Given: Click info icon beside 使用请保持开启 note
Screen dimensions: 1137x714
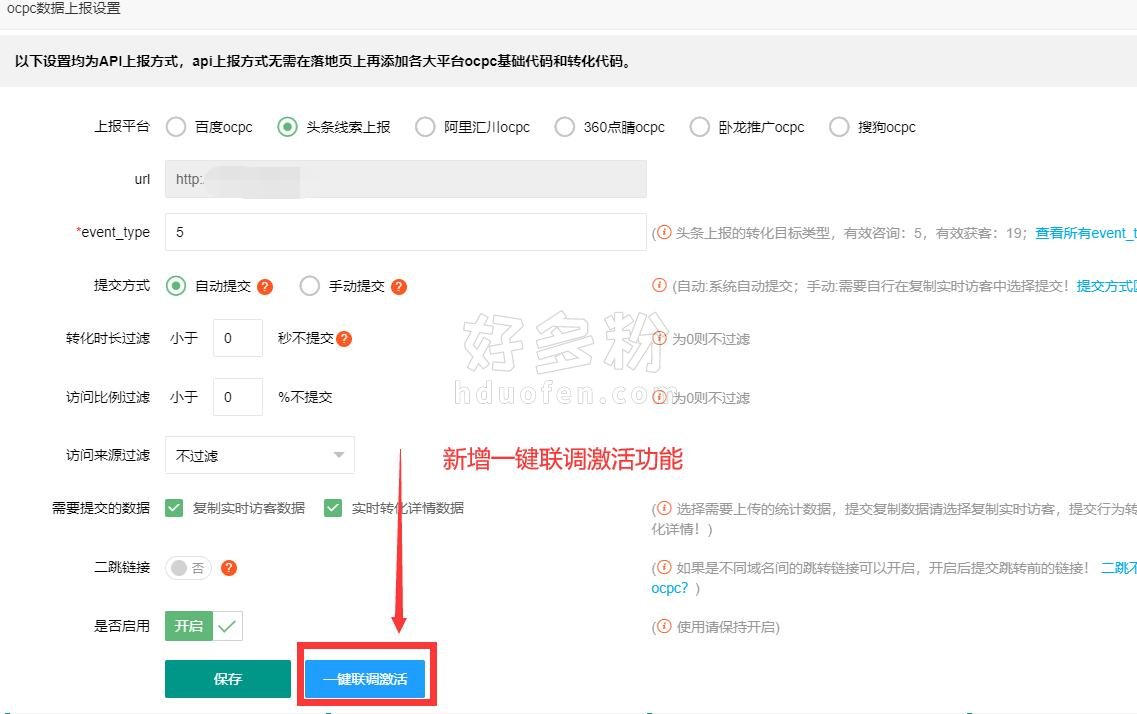Looking at the screenshot, I should click(x=662, y=627).
